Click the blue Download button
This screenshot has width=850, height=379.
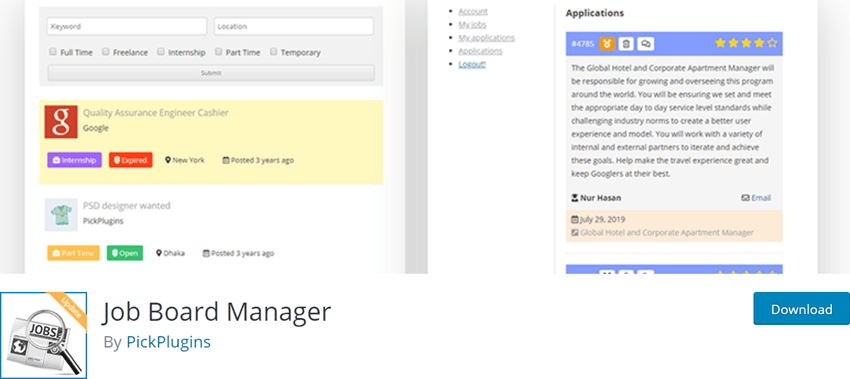pos(802,309)
